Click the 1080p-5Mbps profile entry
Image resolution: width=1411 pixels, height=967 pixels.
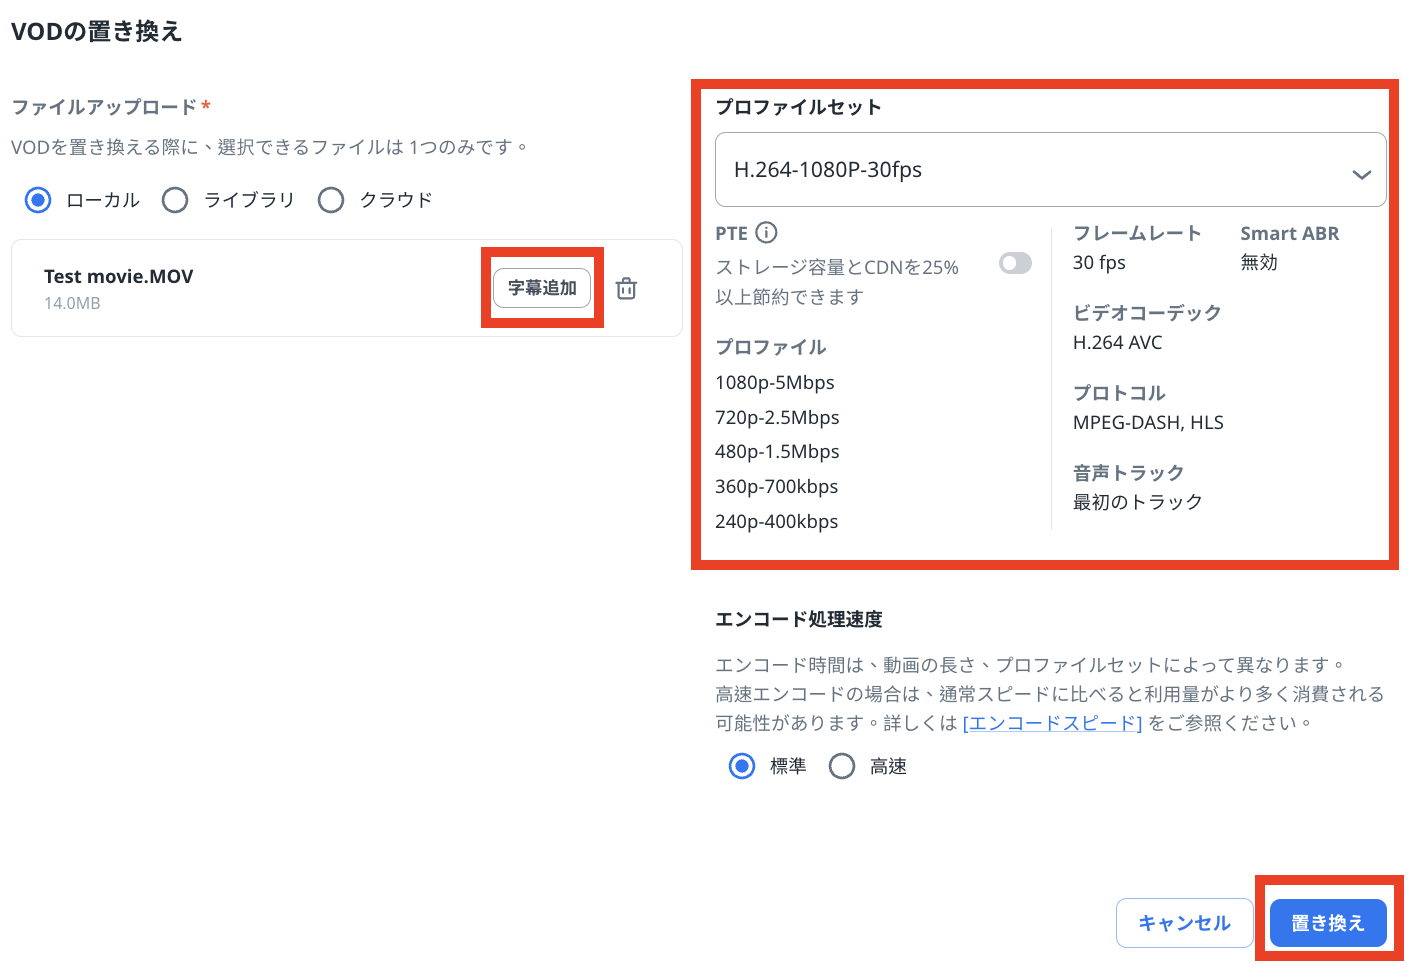click(775, 383)
